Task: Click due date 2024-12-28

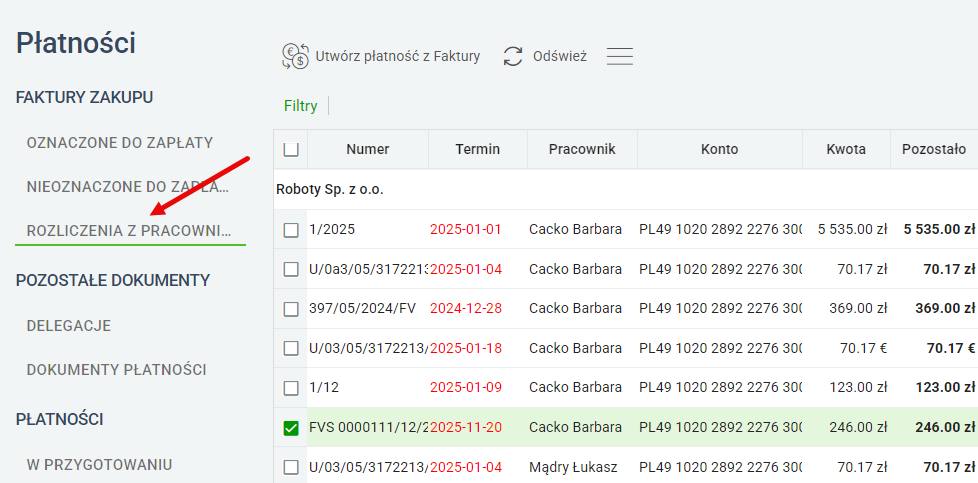Action: pyautogui.click(x=466, y=308)
